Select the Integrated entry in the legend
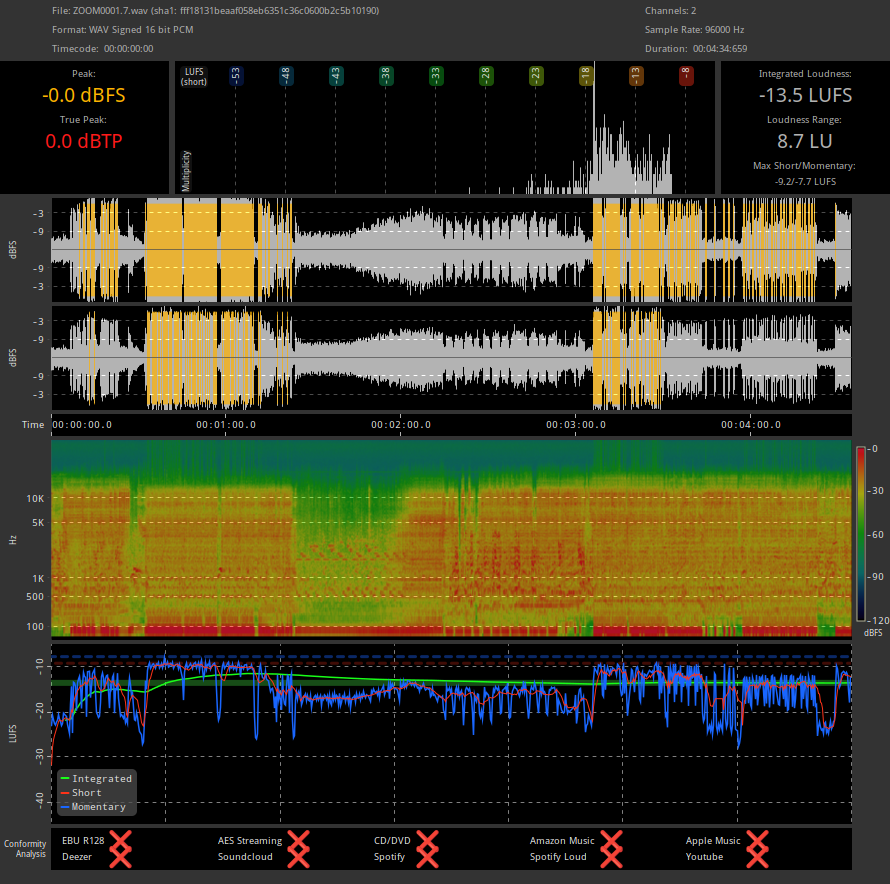 [100, 778]
